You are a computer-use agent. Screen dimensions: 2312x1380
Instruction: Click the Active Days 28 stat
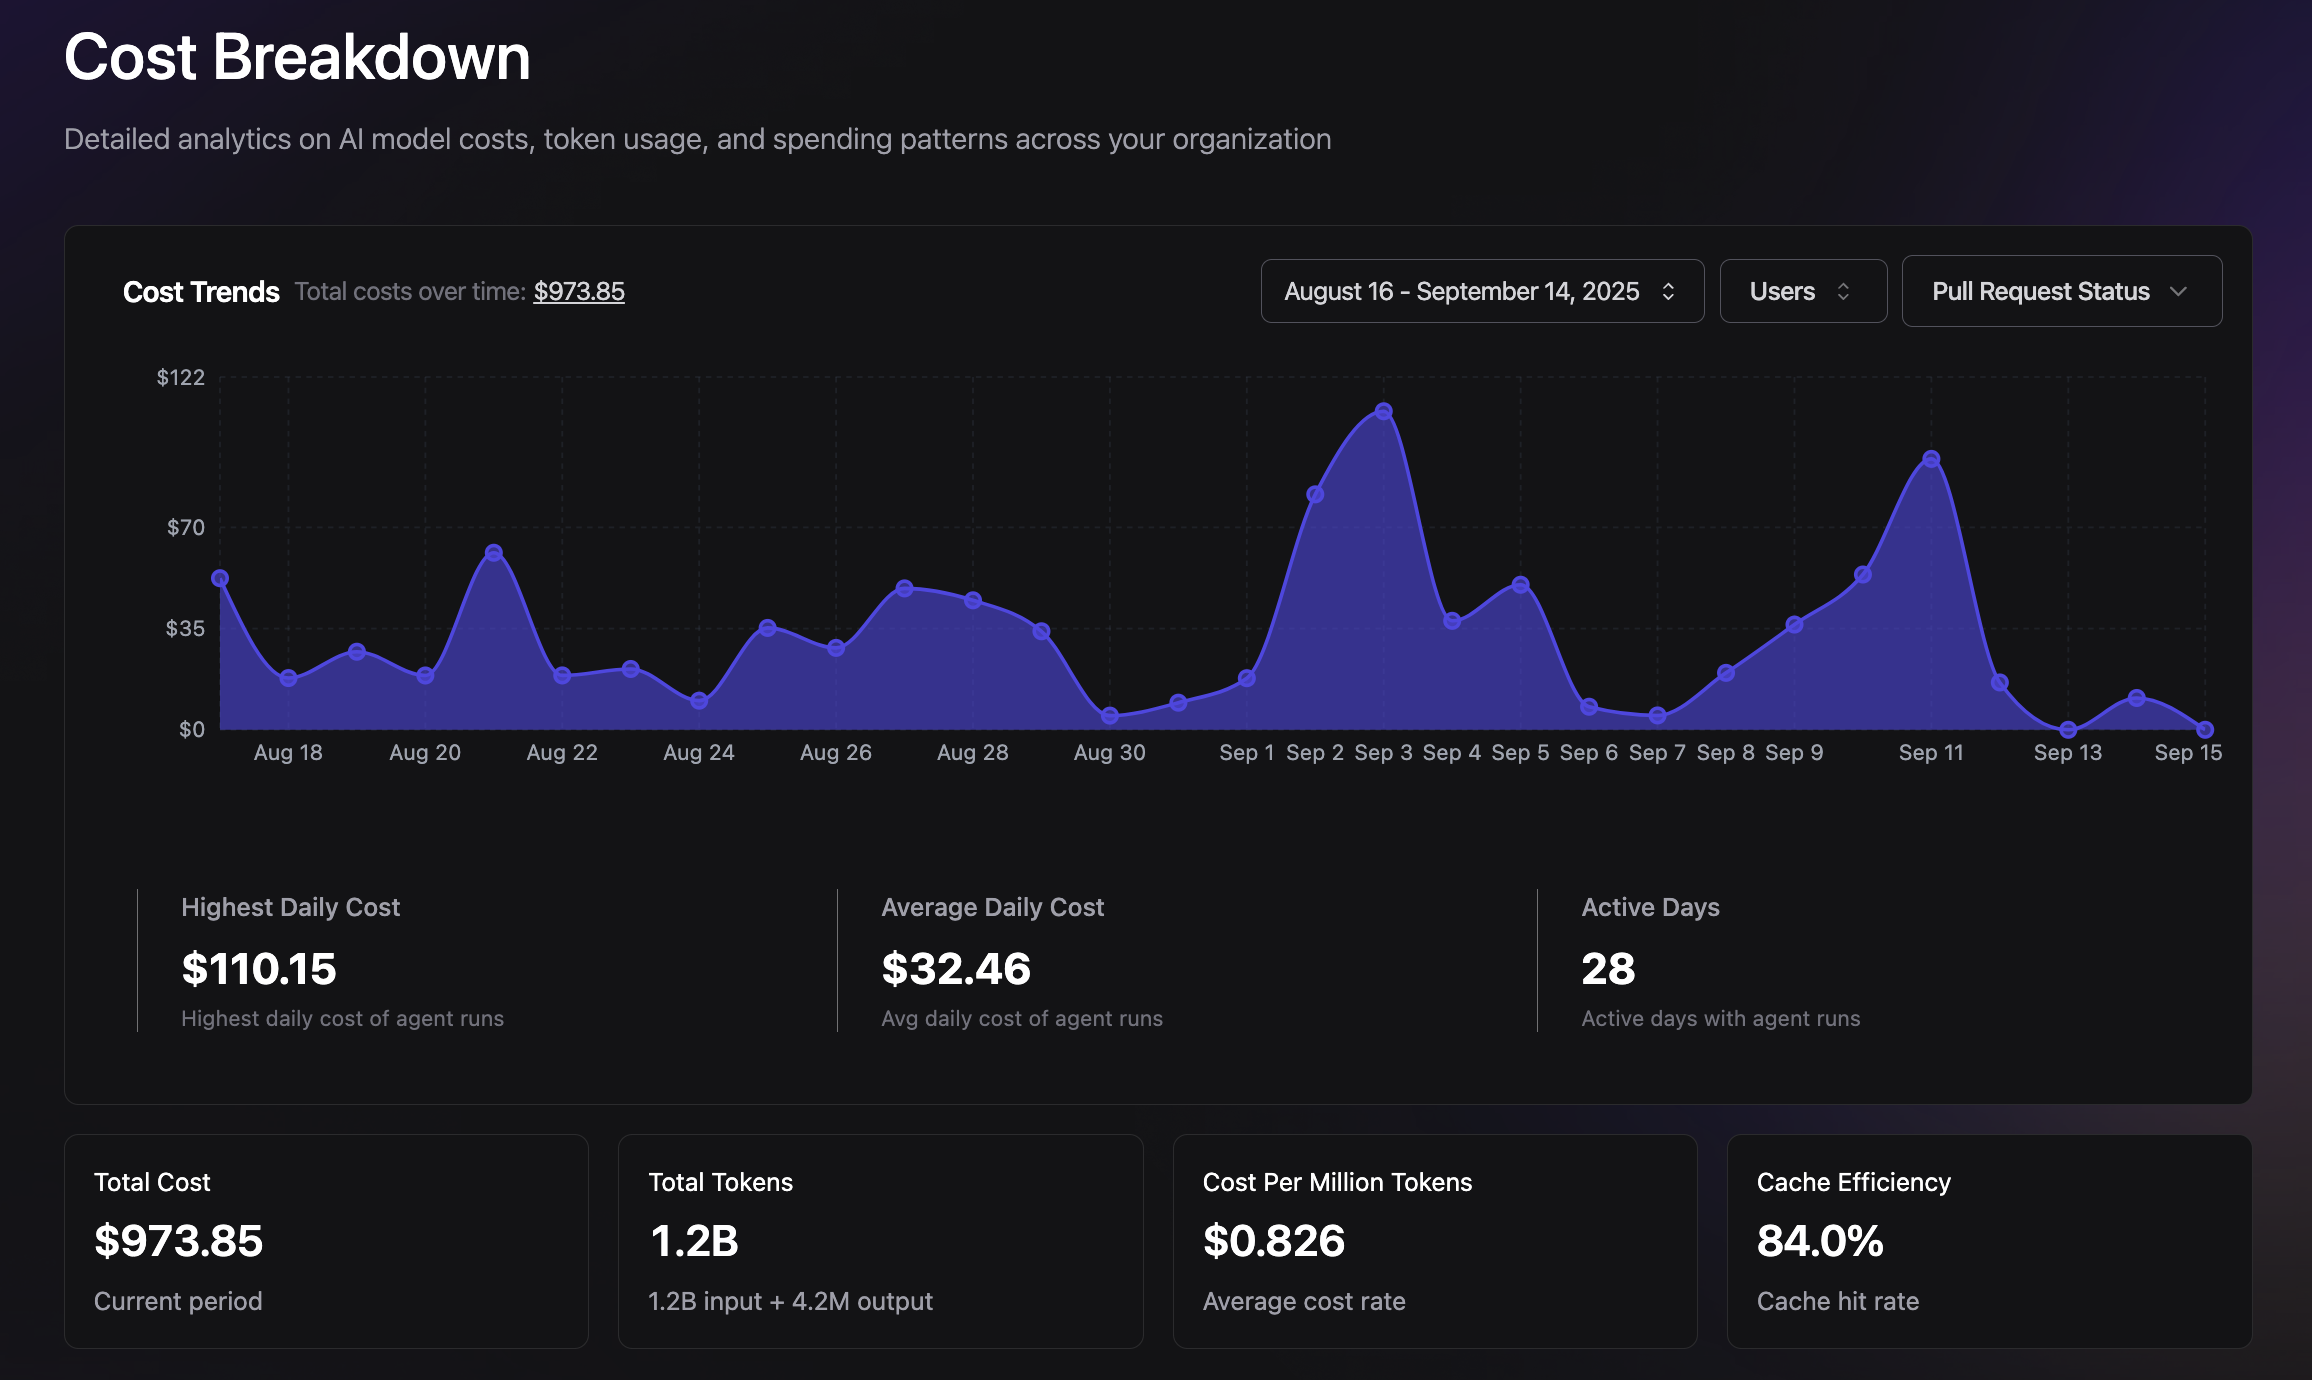pyautogui.click(x=1608, y=968)
